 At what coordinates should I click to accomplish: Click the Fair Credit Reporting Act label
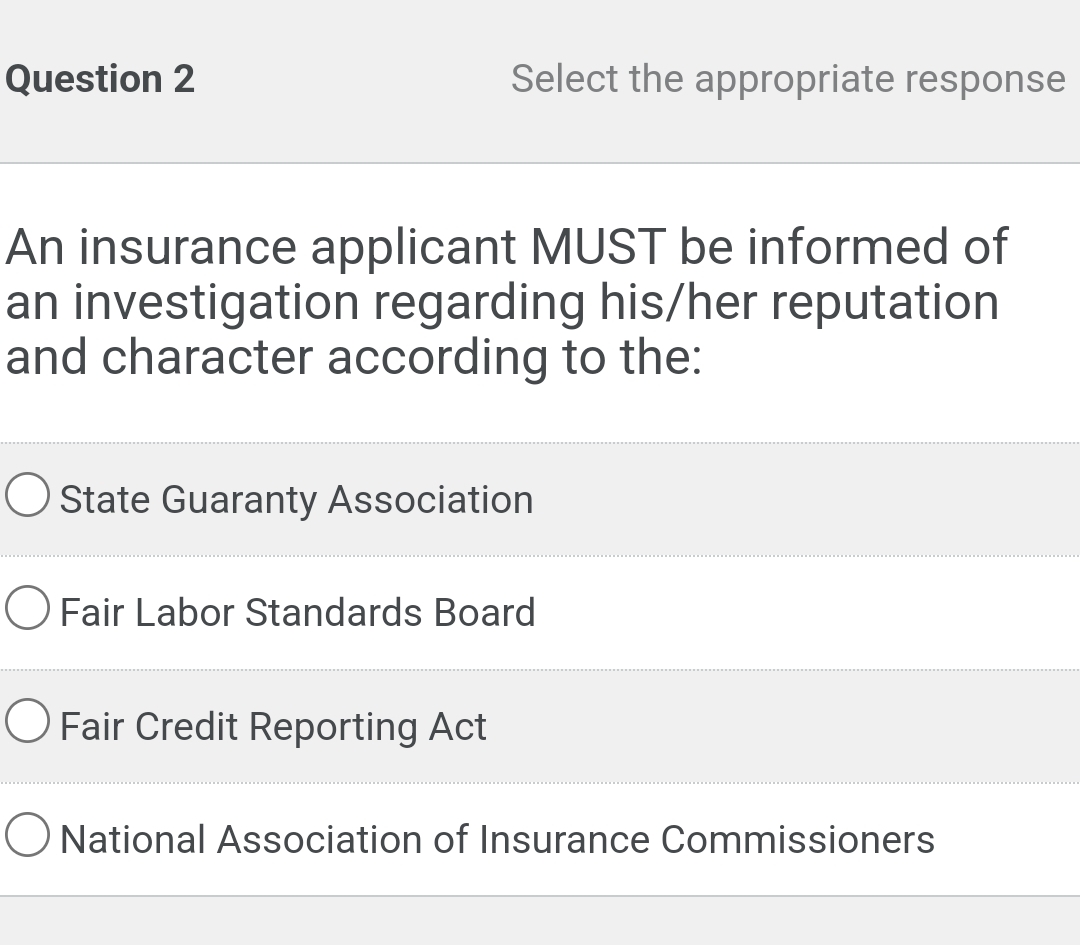point(273,726)
